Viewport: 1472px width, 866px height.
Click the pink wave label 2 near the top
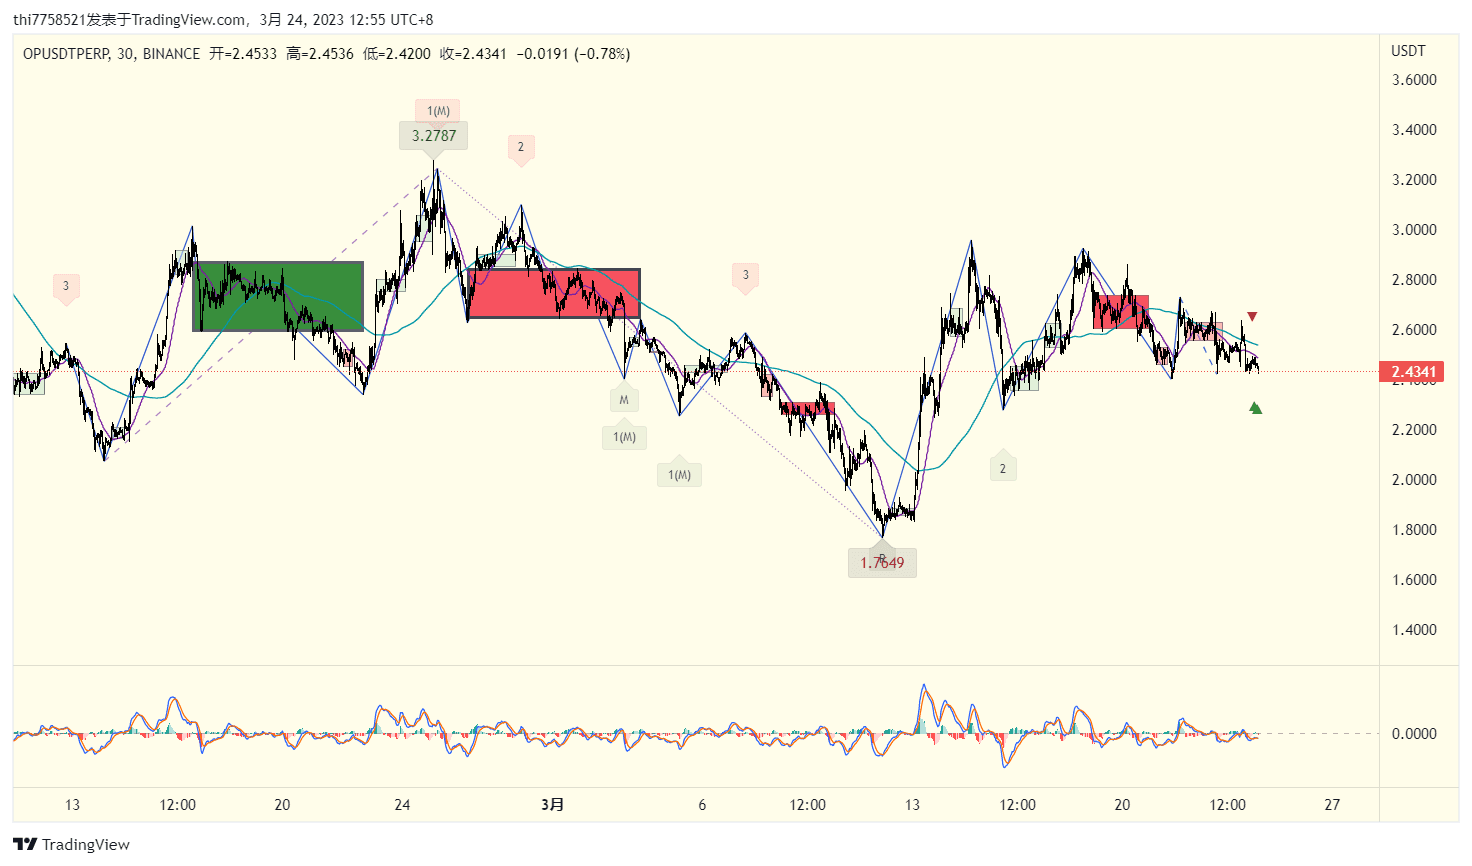coord(520,147)
